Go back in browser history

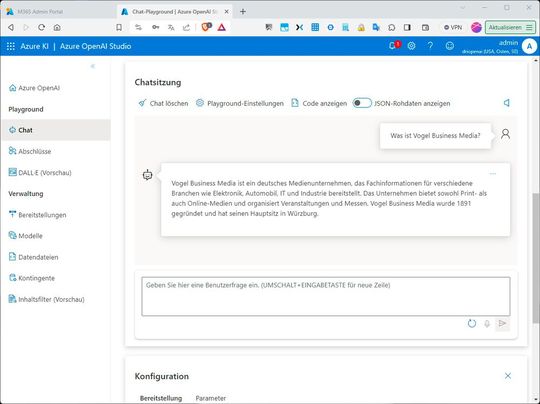coord(11,28)
